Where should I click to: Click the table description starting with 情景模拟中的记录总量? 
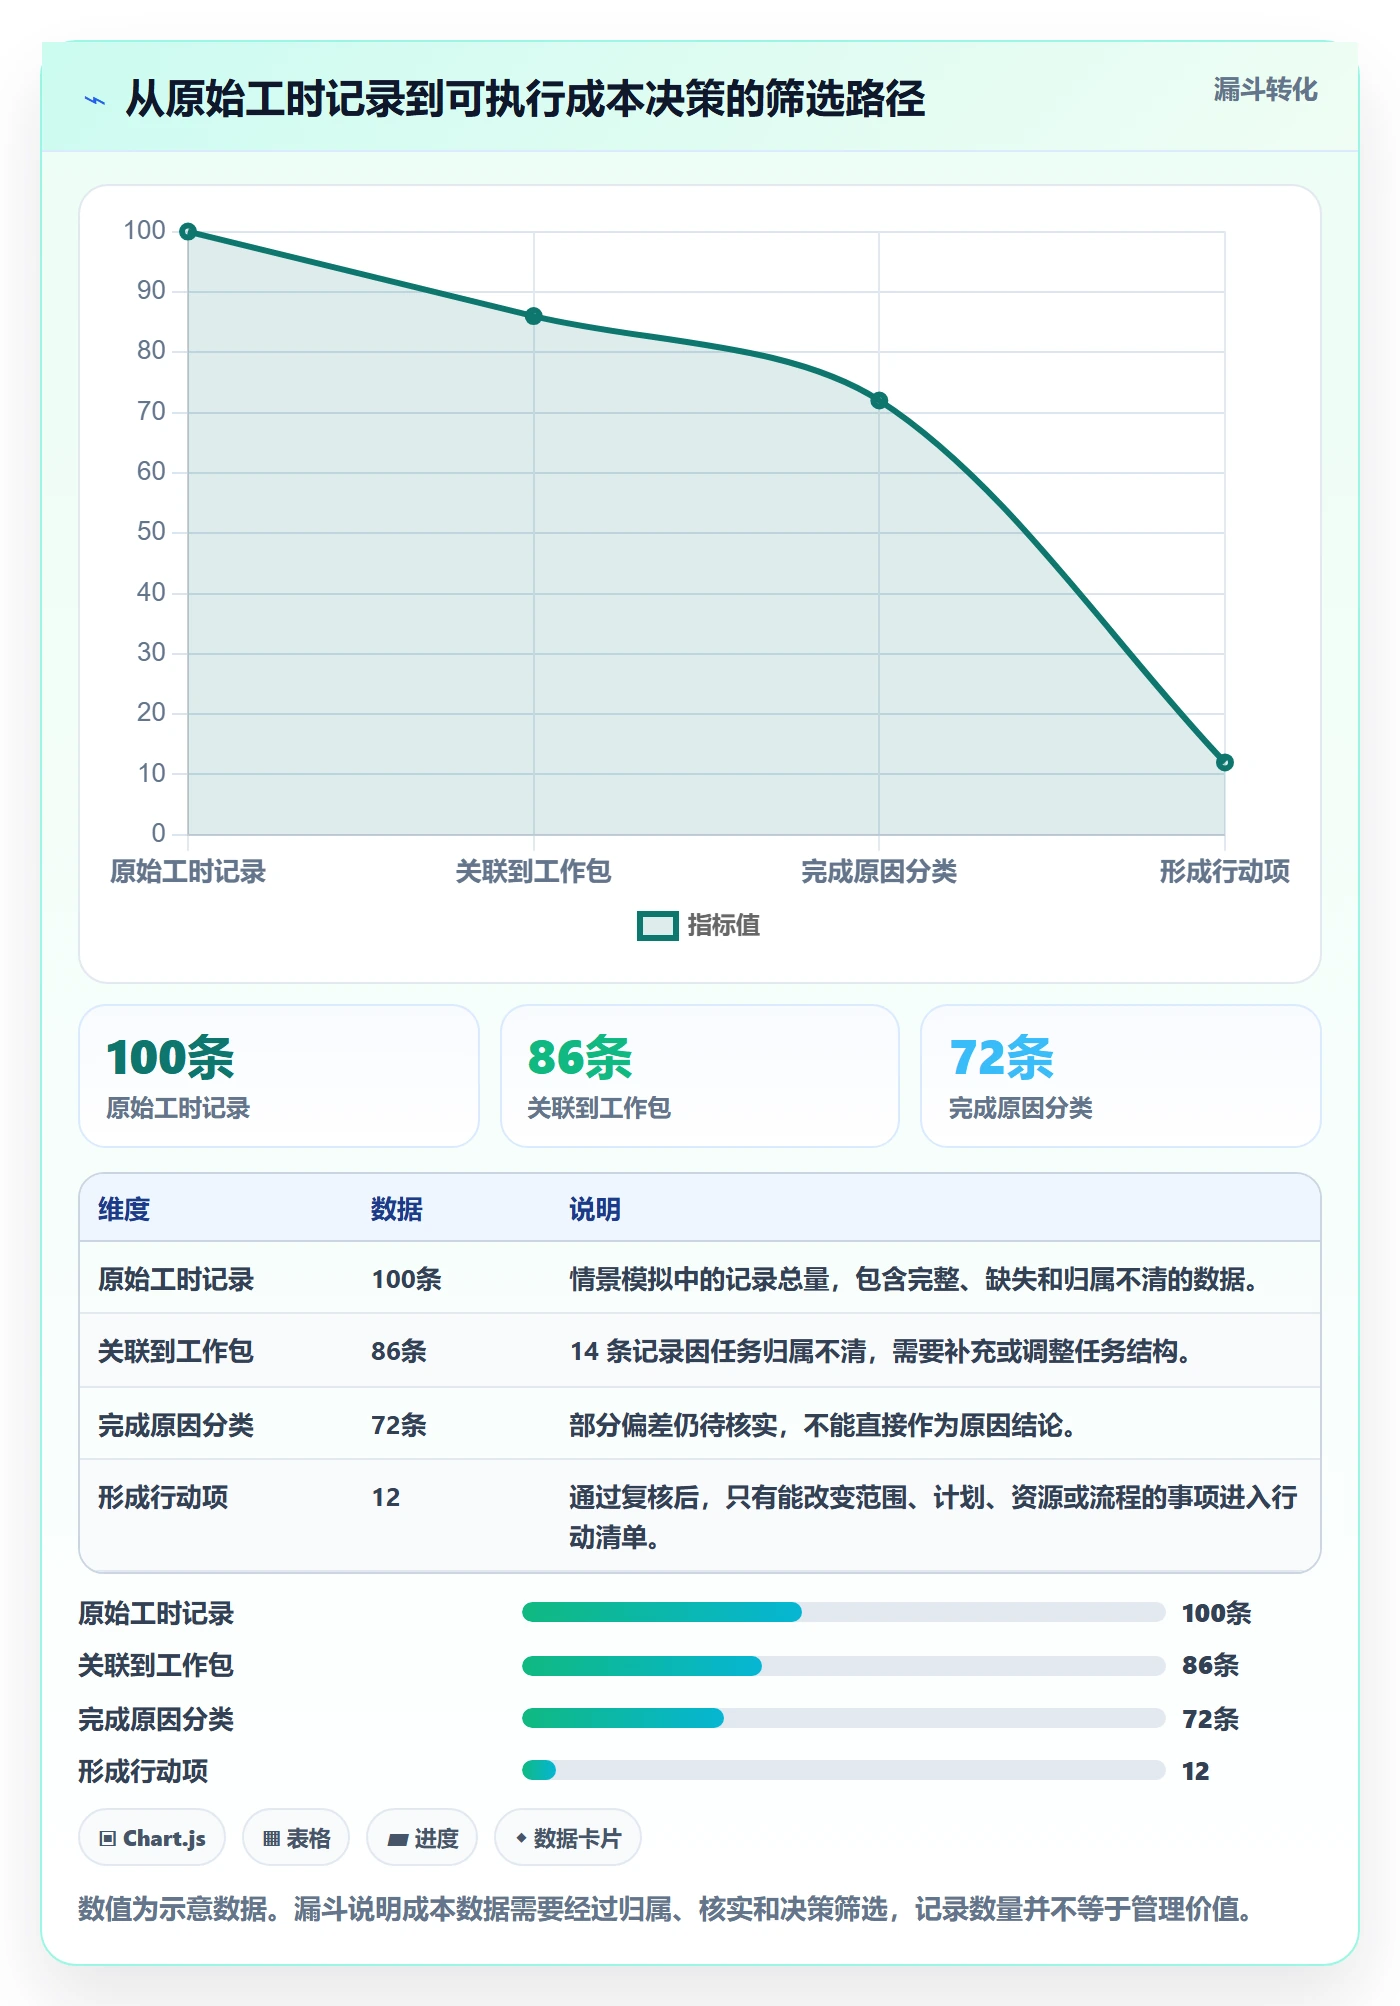915,1280
